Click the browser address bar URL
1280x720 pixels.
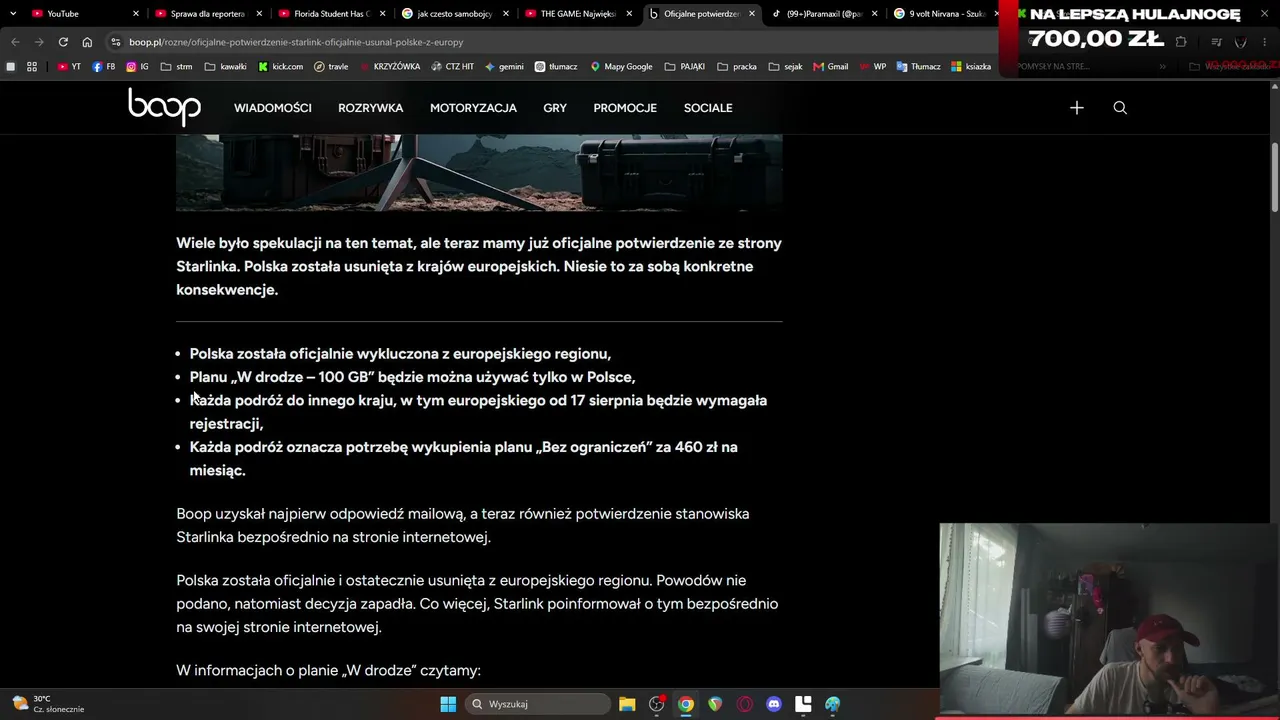click(x=296, y=42)
